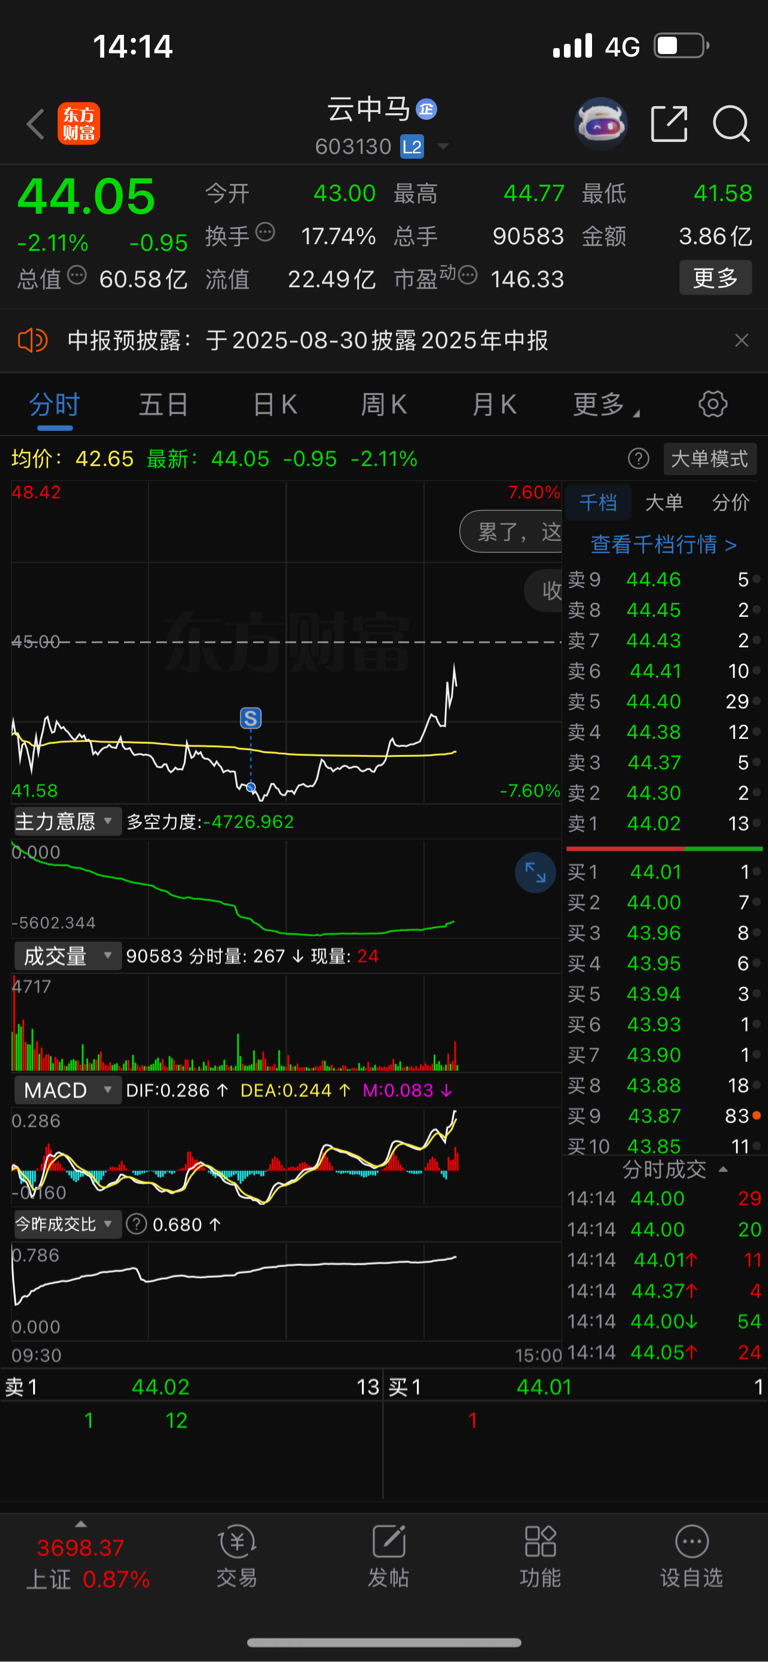Screen dimensions: 768x1662
Task: Tap the 更多 stats button
Action: 715,277
